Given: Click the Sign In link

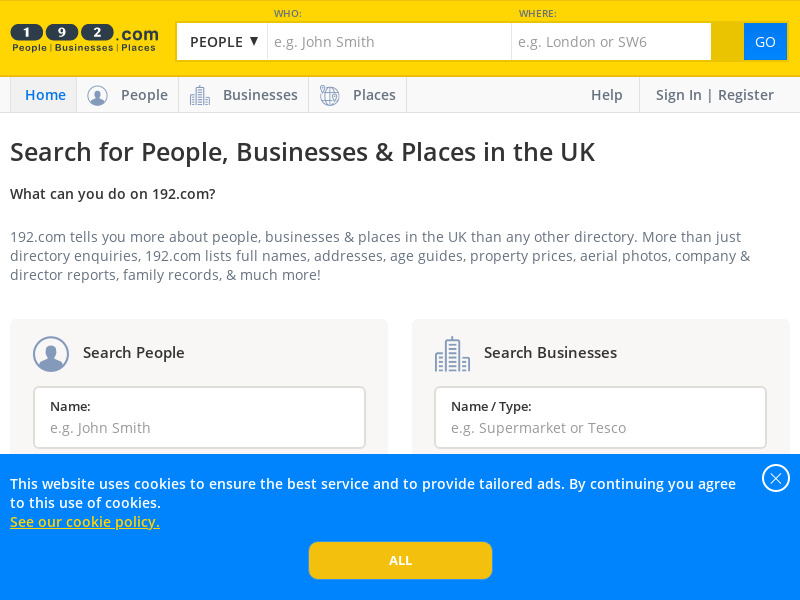Looking at the screenshot, I should click(x=679, y=94).
